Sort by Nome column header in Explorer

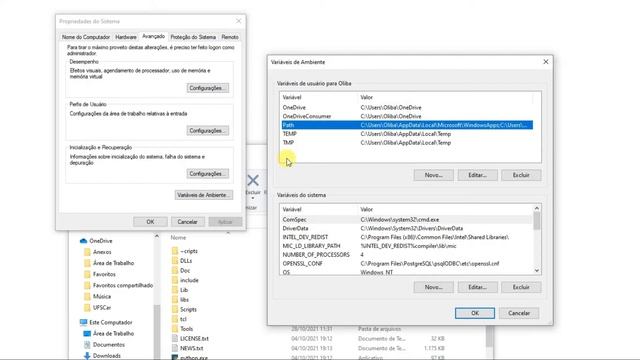178,238
